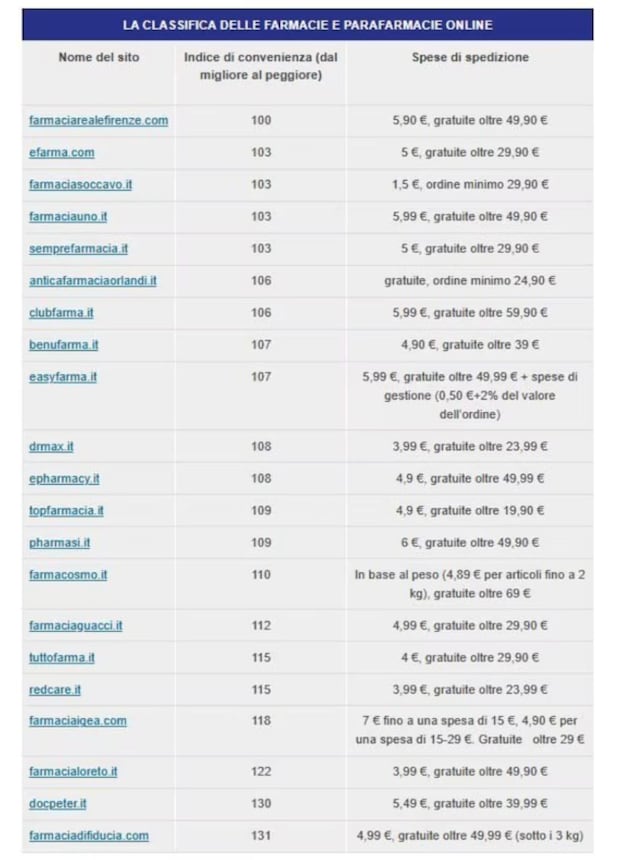
Task: Follow the farmaciaguacci.it link
Action: pyautogui.click(x=76, y=626)
